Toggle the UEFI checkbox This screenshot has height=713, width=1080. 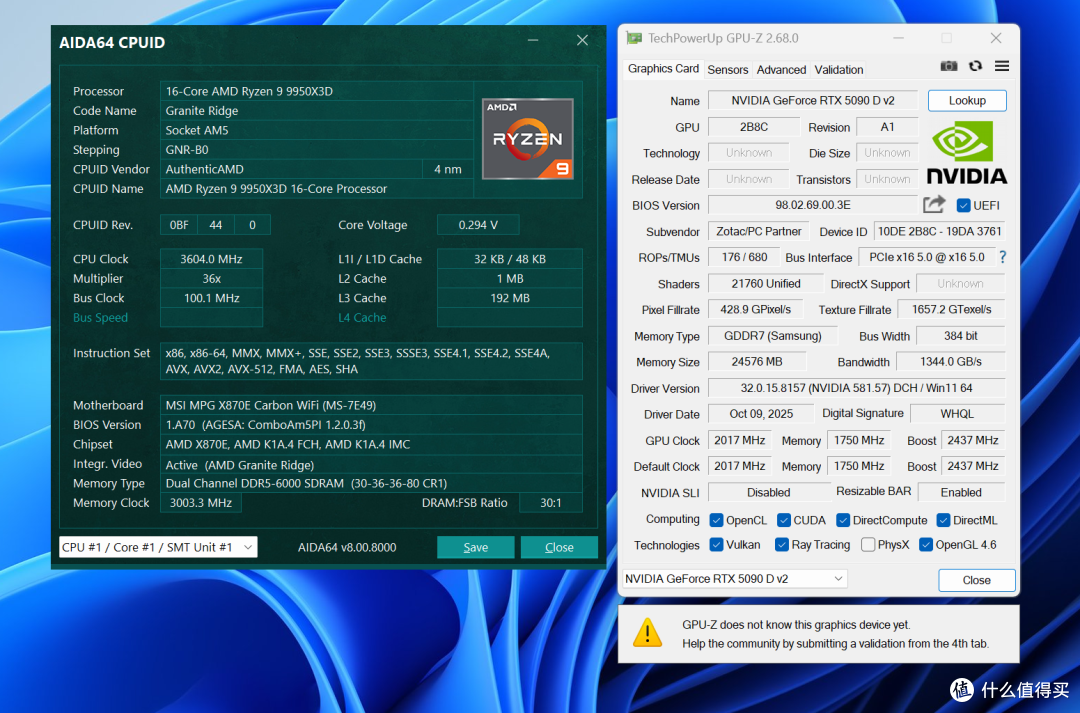963,205
